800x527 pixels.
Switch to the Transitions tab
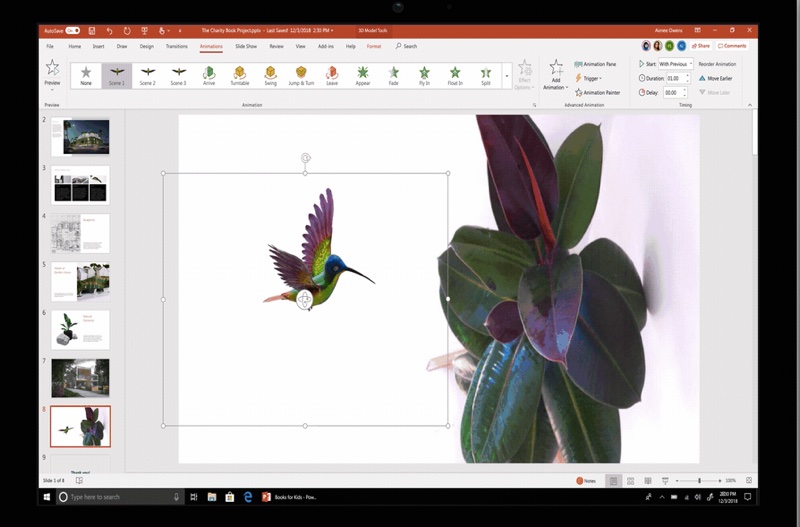177,46
